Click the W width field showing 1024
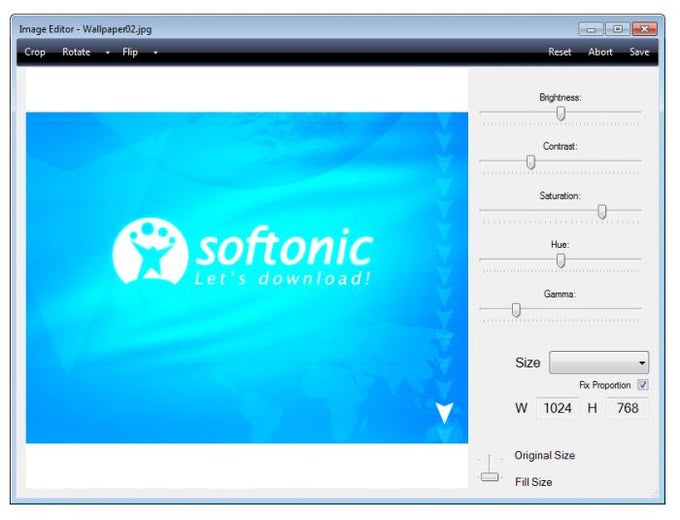The width and height of the screenshot is (680, 520). 557,408
